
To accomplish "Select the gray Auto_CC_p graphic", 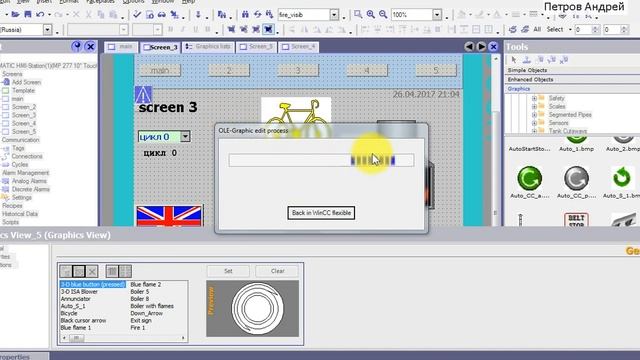I will coord(576,178).
